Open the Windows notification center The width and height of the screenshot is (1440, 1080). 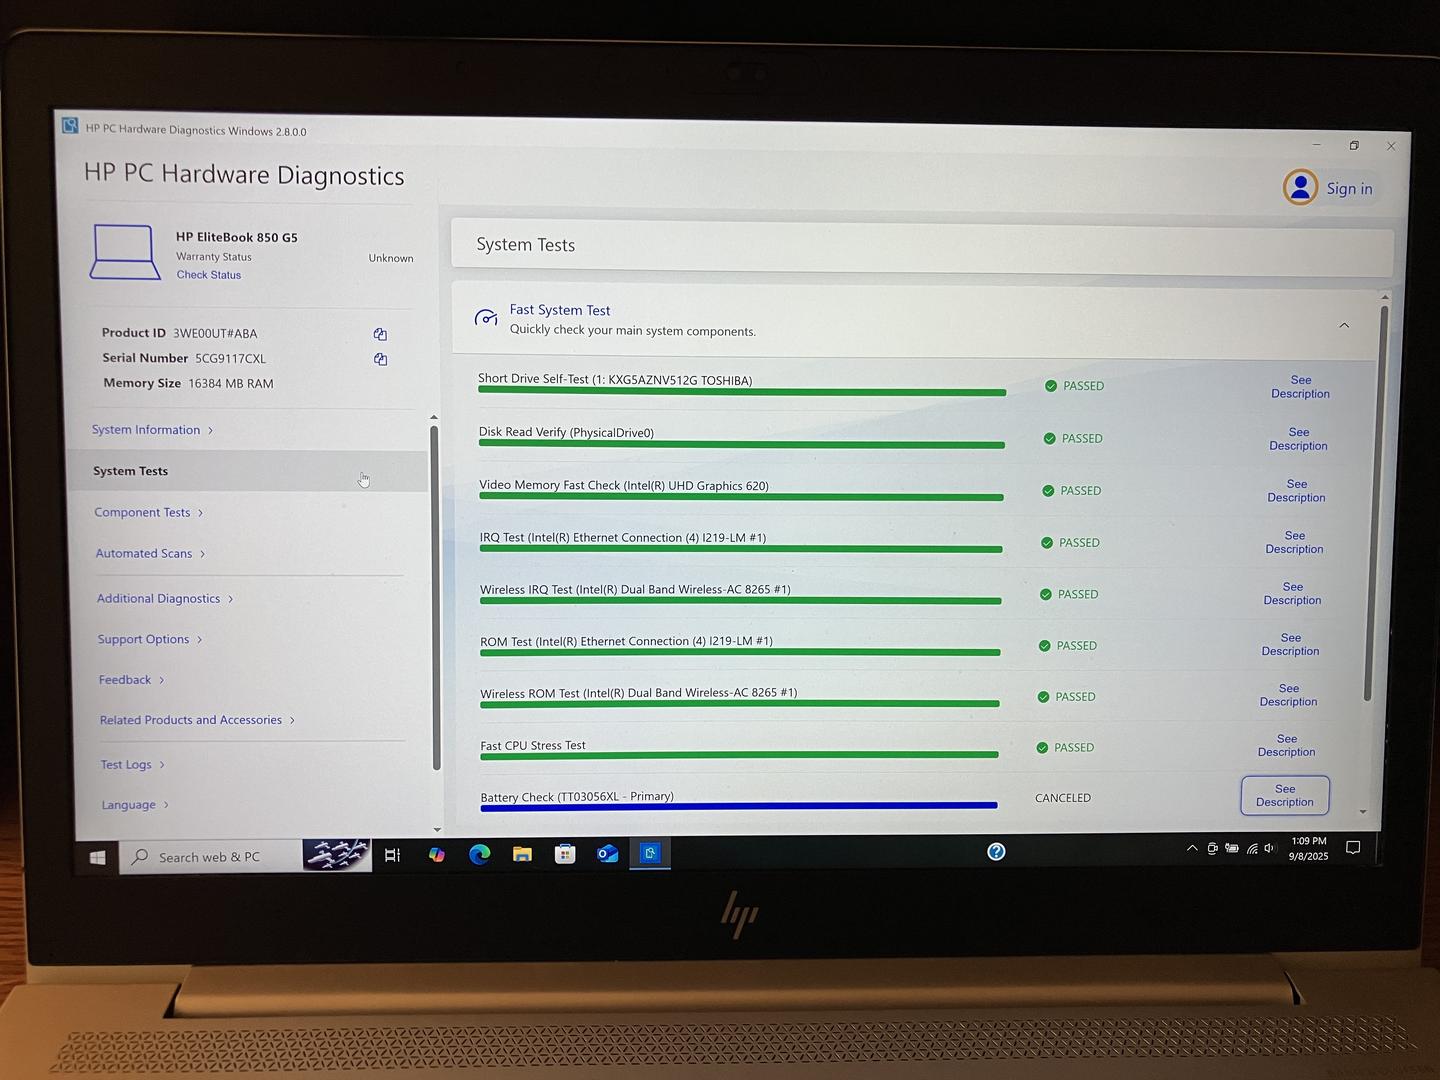click(x=1353, y=848)
